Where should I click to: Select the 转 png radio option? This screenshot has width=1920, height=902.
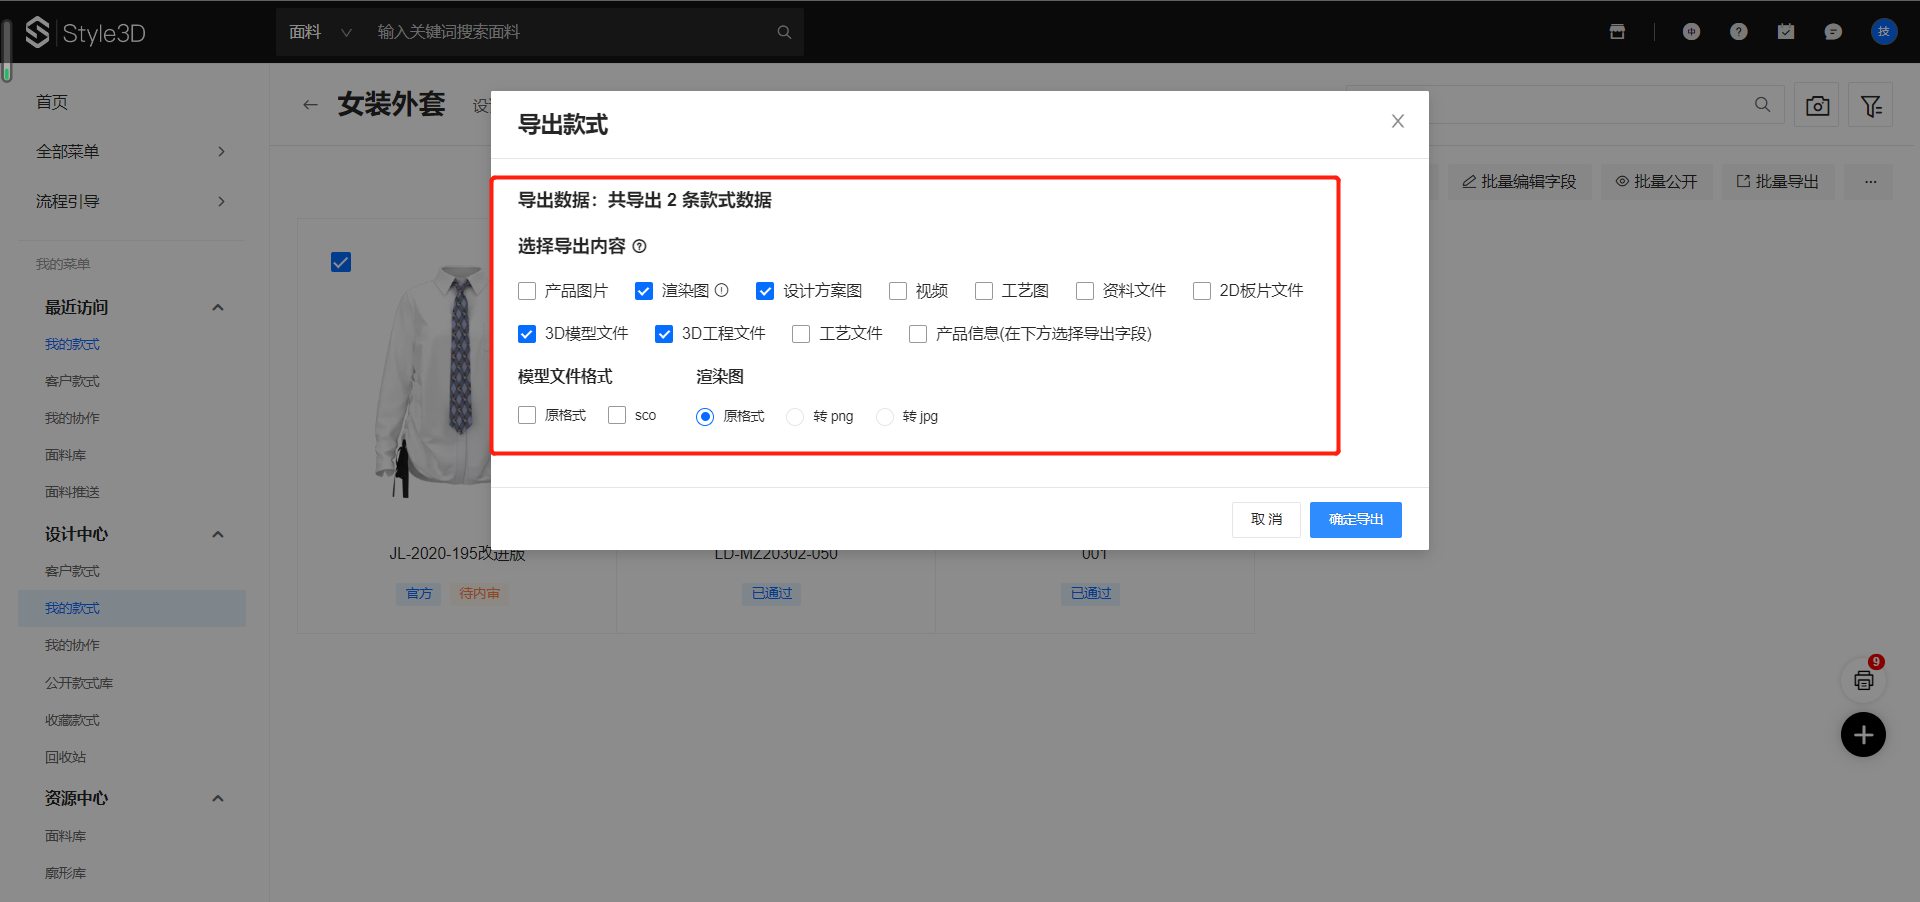795,417
